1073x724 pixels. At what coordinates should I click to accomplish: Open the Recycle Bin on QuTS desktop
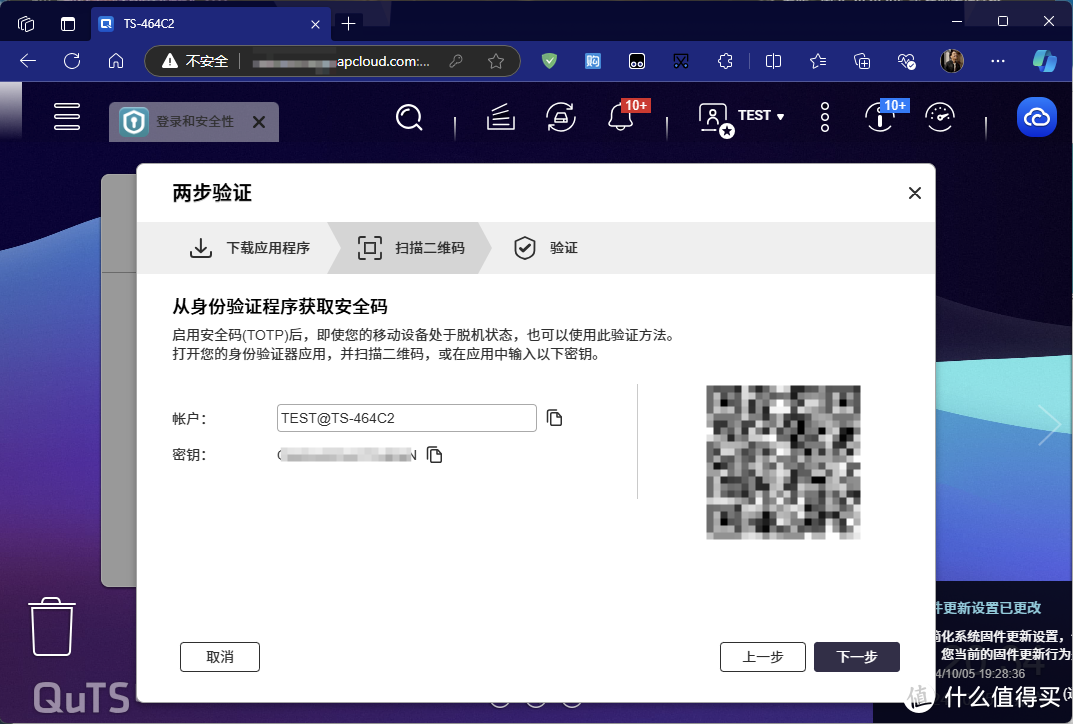[x=50, y=627]
